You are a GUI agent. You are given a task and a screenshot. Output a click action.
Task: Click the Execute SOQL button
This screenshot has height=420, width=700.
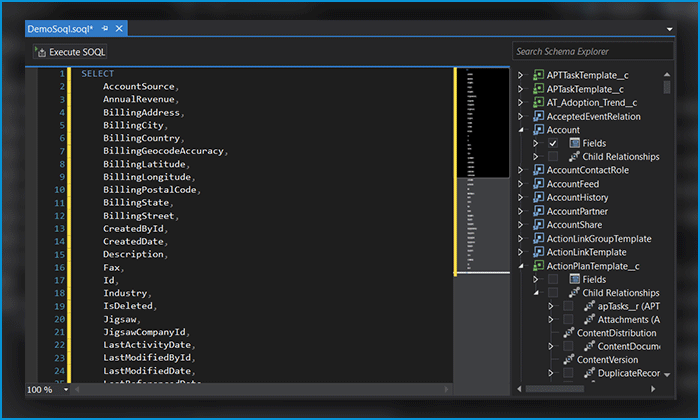click(70, 52)
